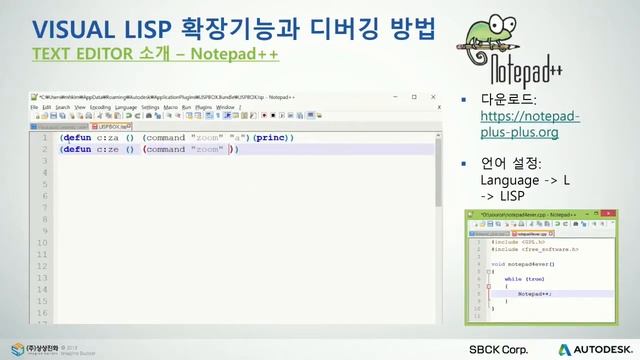The image size is (640, 360).
Task: Click the Undo icon in notepad4ever window
Action: click(557, 224)
